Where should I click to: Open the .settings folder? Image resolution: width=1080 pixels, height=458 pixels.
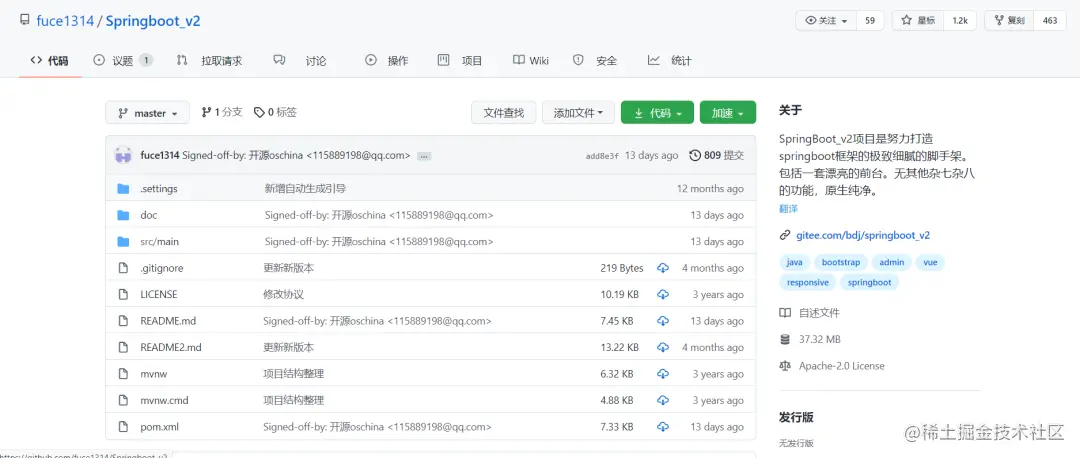(158, 189)
